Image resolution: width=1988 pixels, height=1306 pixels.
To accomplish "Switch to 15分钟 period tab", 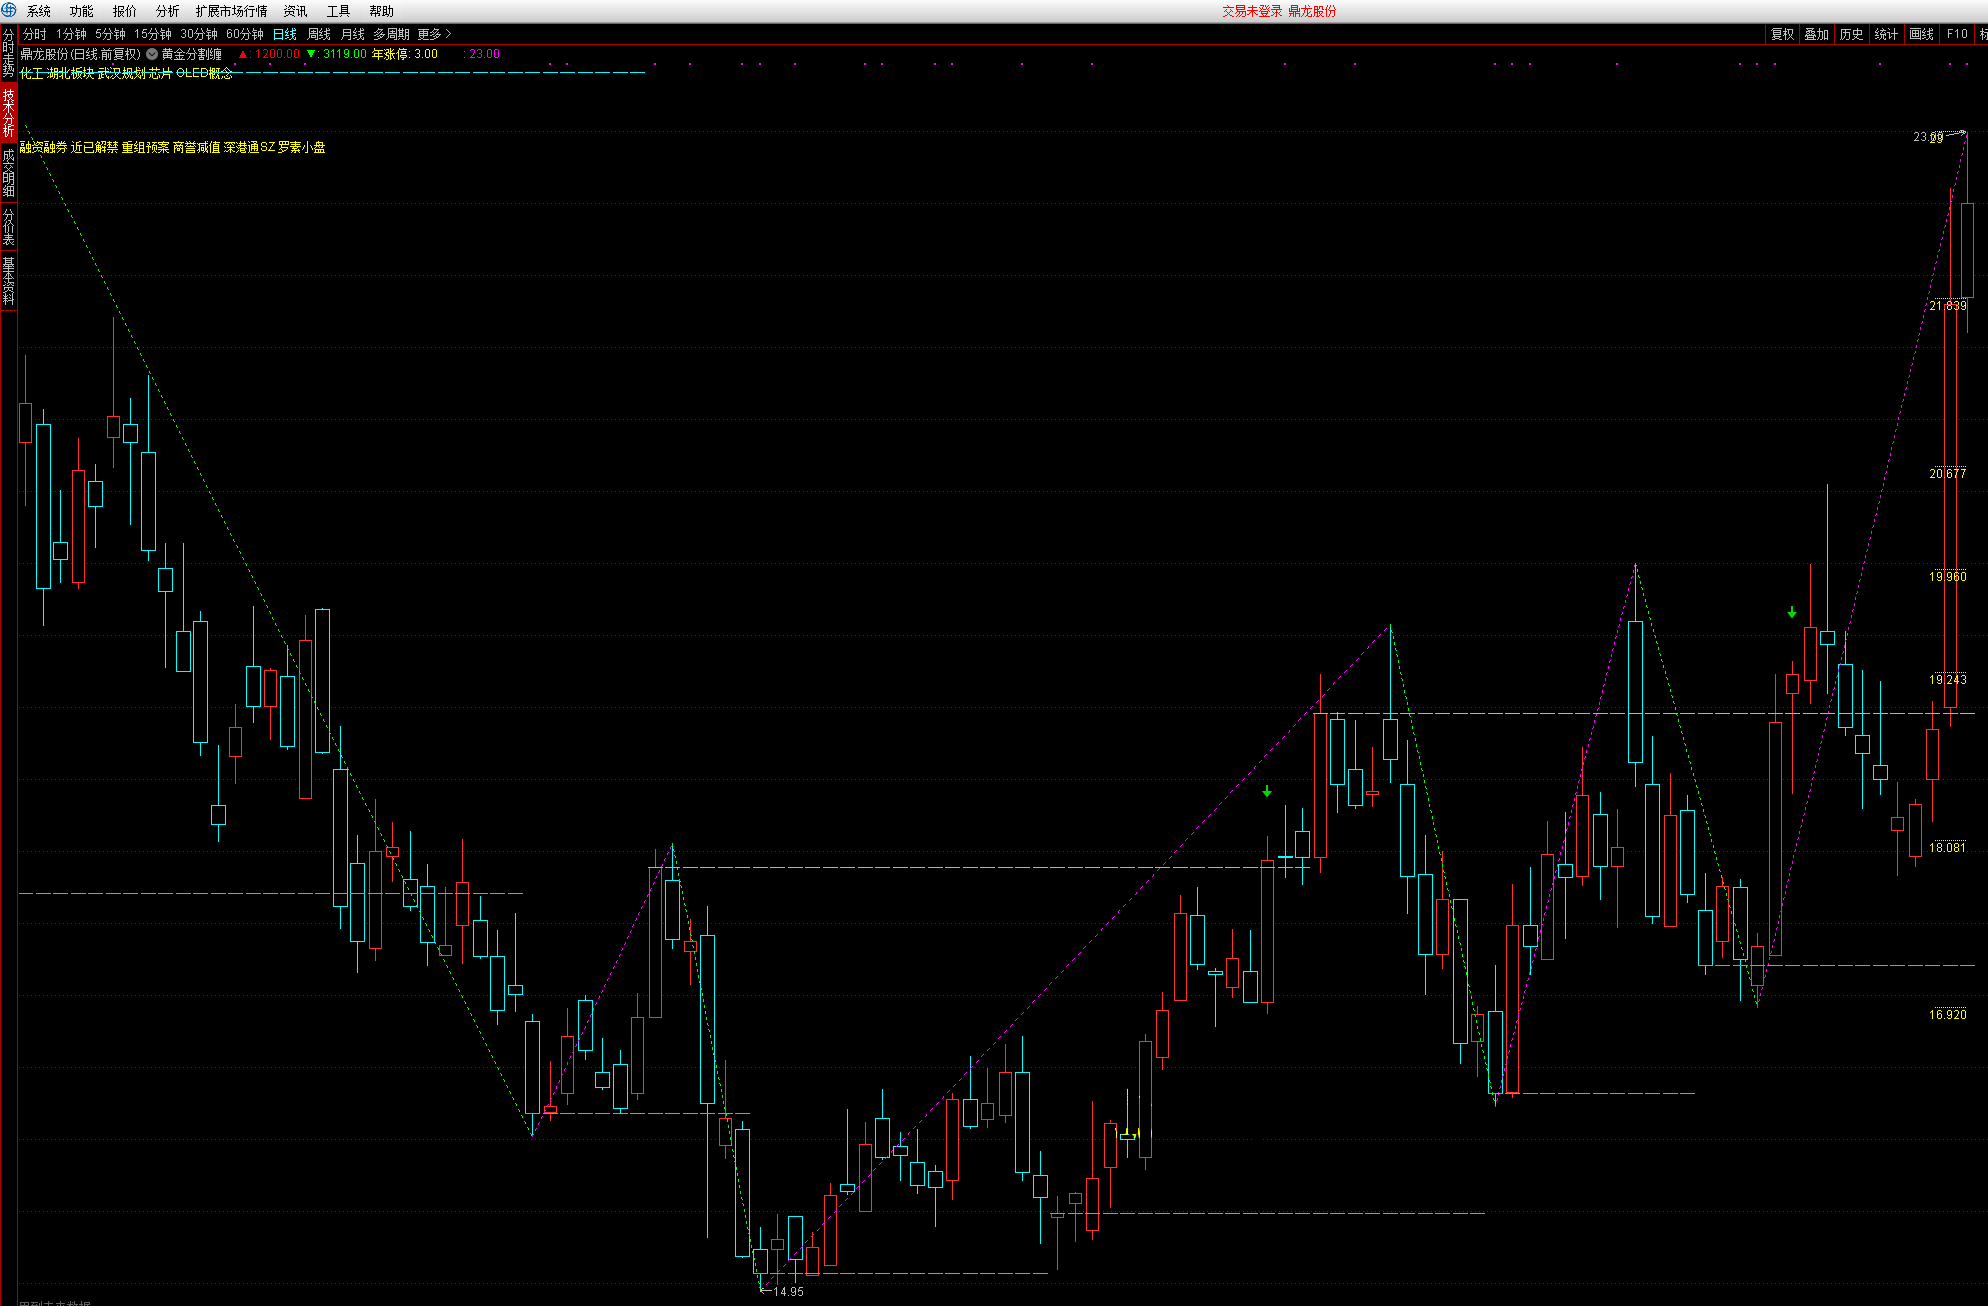I will [x=153, y=34].
